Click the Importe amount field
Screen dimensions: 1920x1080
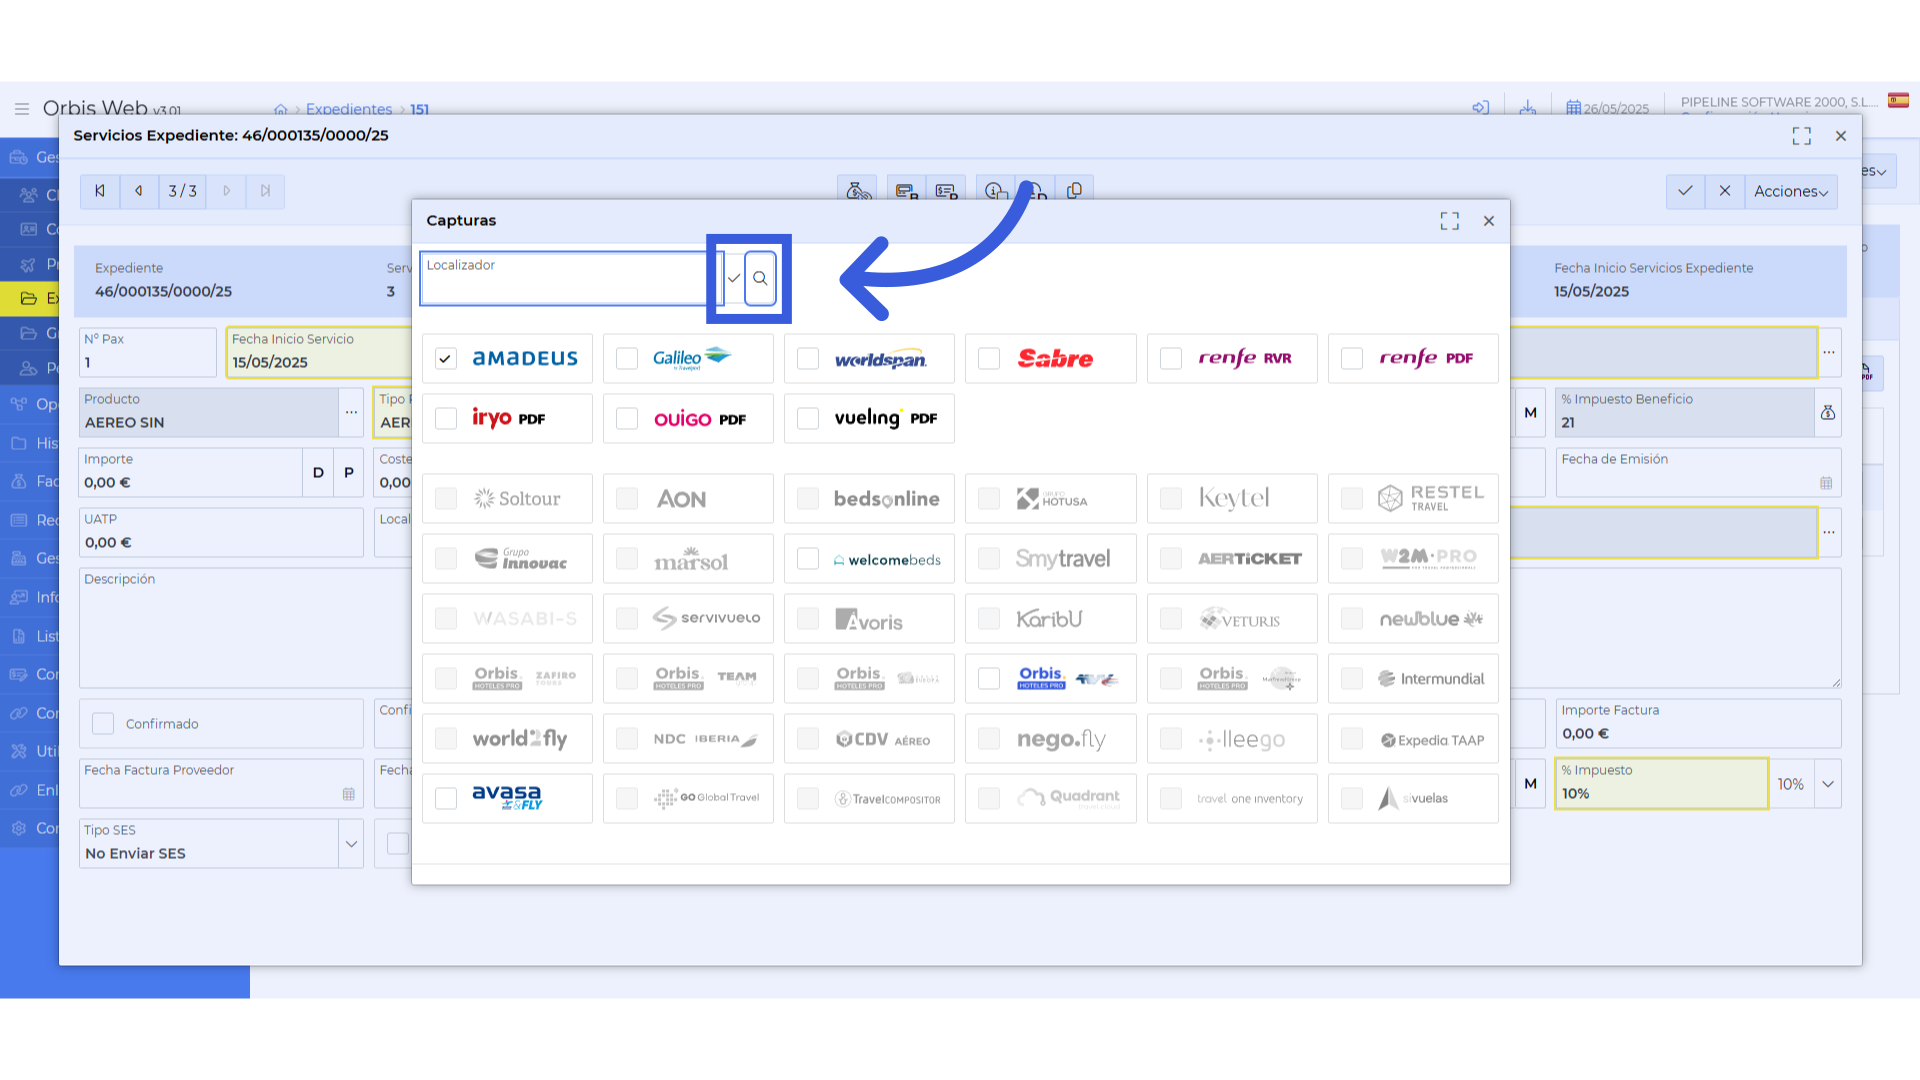191,472
